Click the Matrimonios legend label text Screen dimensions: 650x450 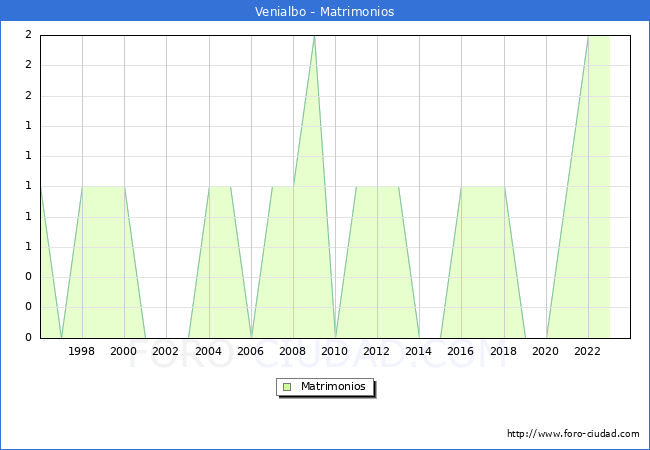click(334, 386)
